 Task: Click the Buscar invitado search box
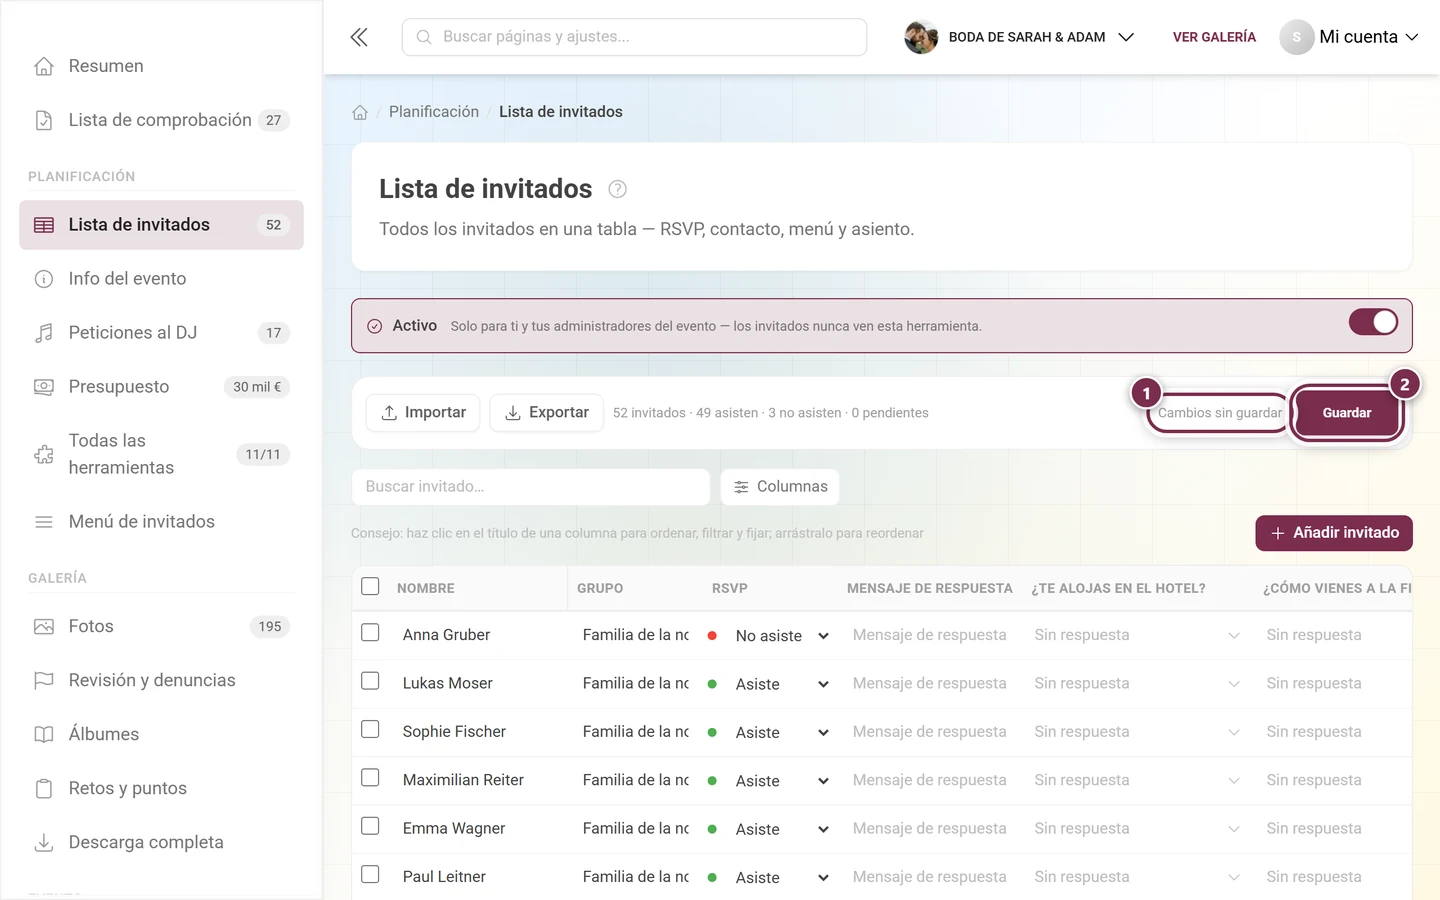[531, 487]
